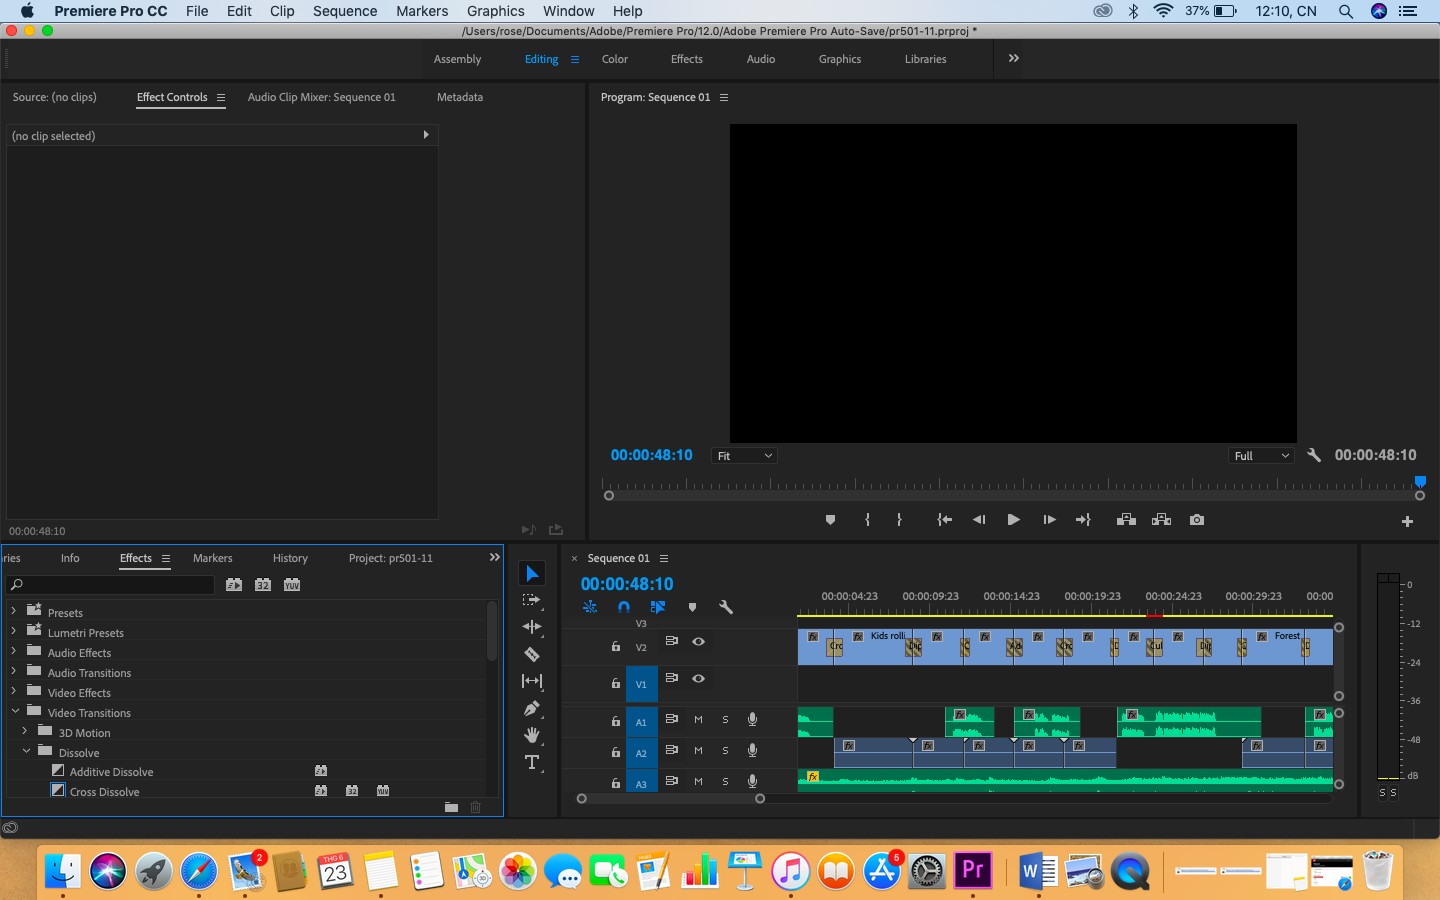Click the Effects search field
This screenshot has width=1440, height=900.
pyautogui.click(x=110, y=585)
